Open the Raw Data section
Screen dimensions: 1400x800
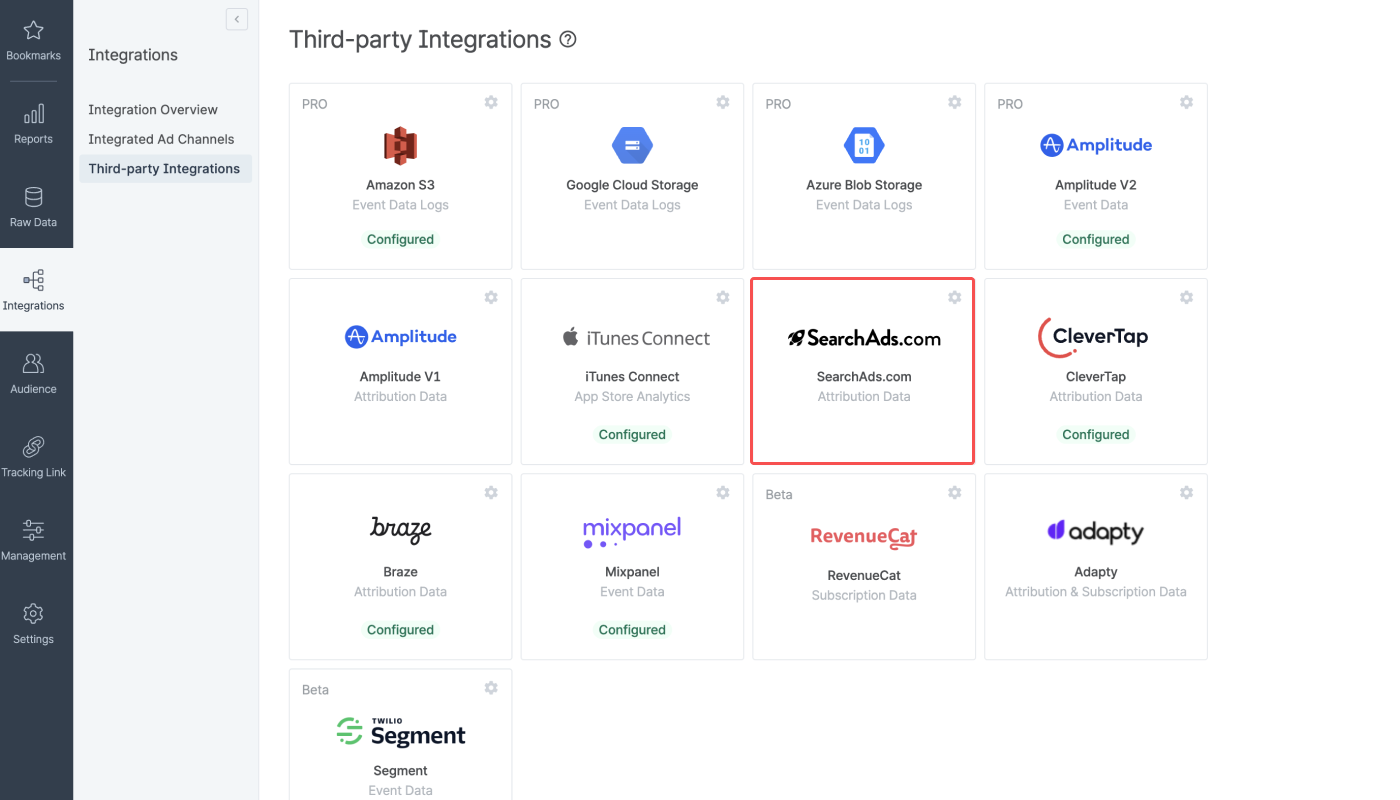(x=33, y=207)
